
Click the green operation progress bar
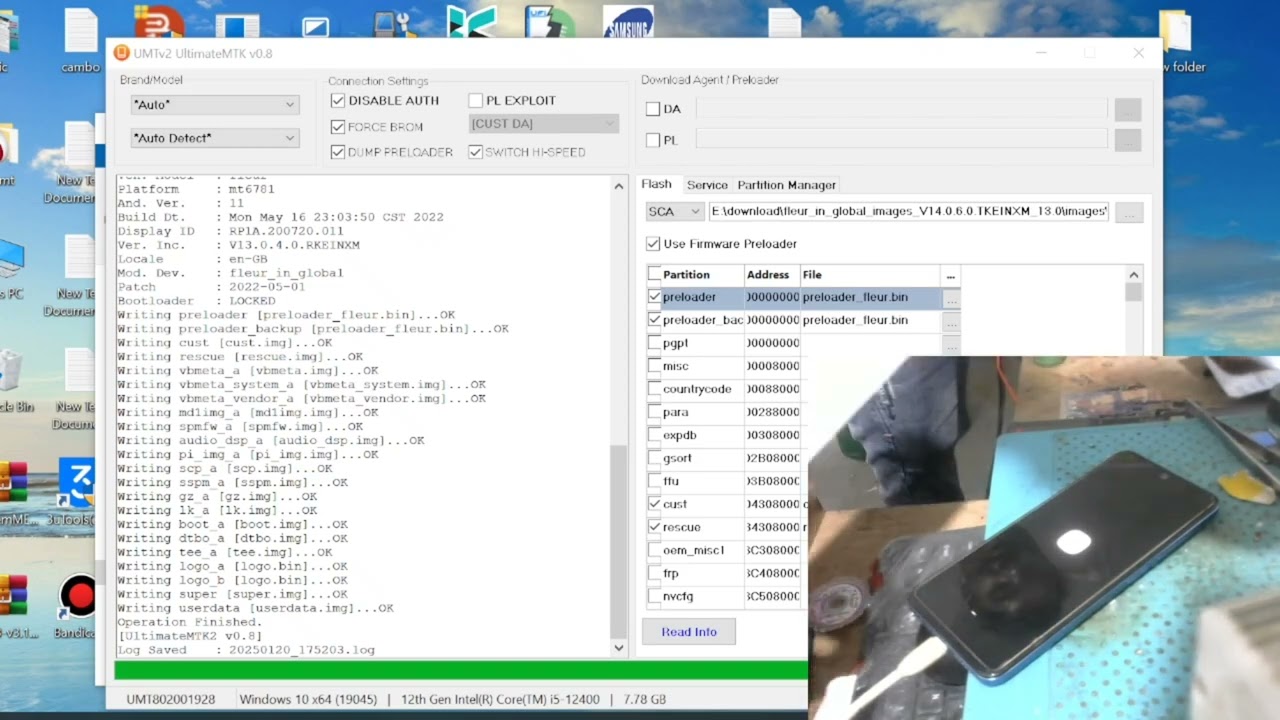tap(461, 671)
